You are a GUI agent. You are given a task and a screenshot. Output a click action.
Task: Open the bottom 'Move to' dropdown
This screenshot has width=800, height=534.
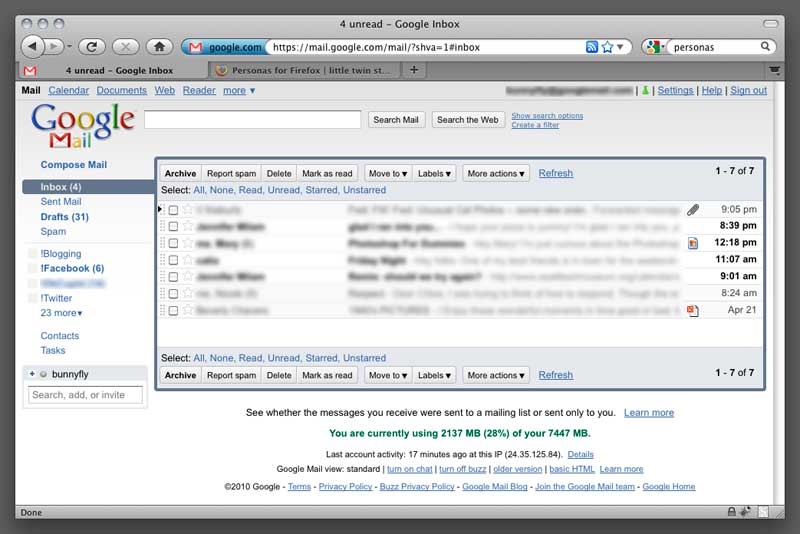coord(388,375)
